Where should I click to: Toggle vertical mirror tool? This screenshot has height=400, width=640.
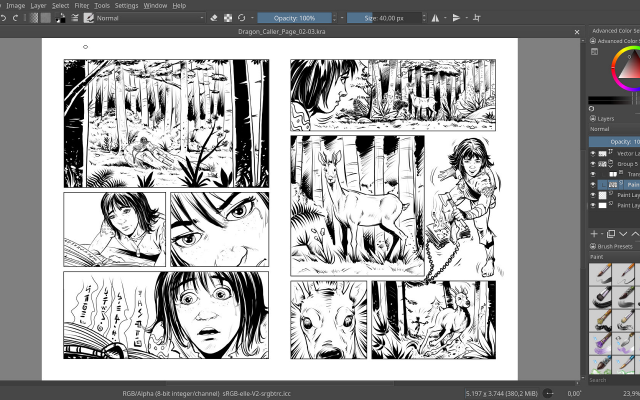point(456,18)
